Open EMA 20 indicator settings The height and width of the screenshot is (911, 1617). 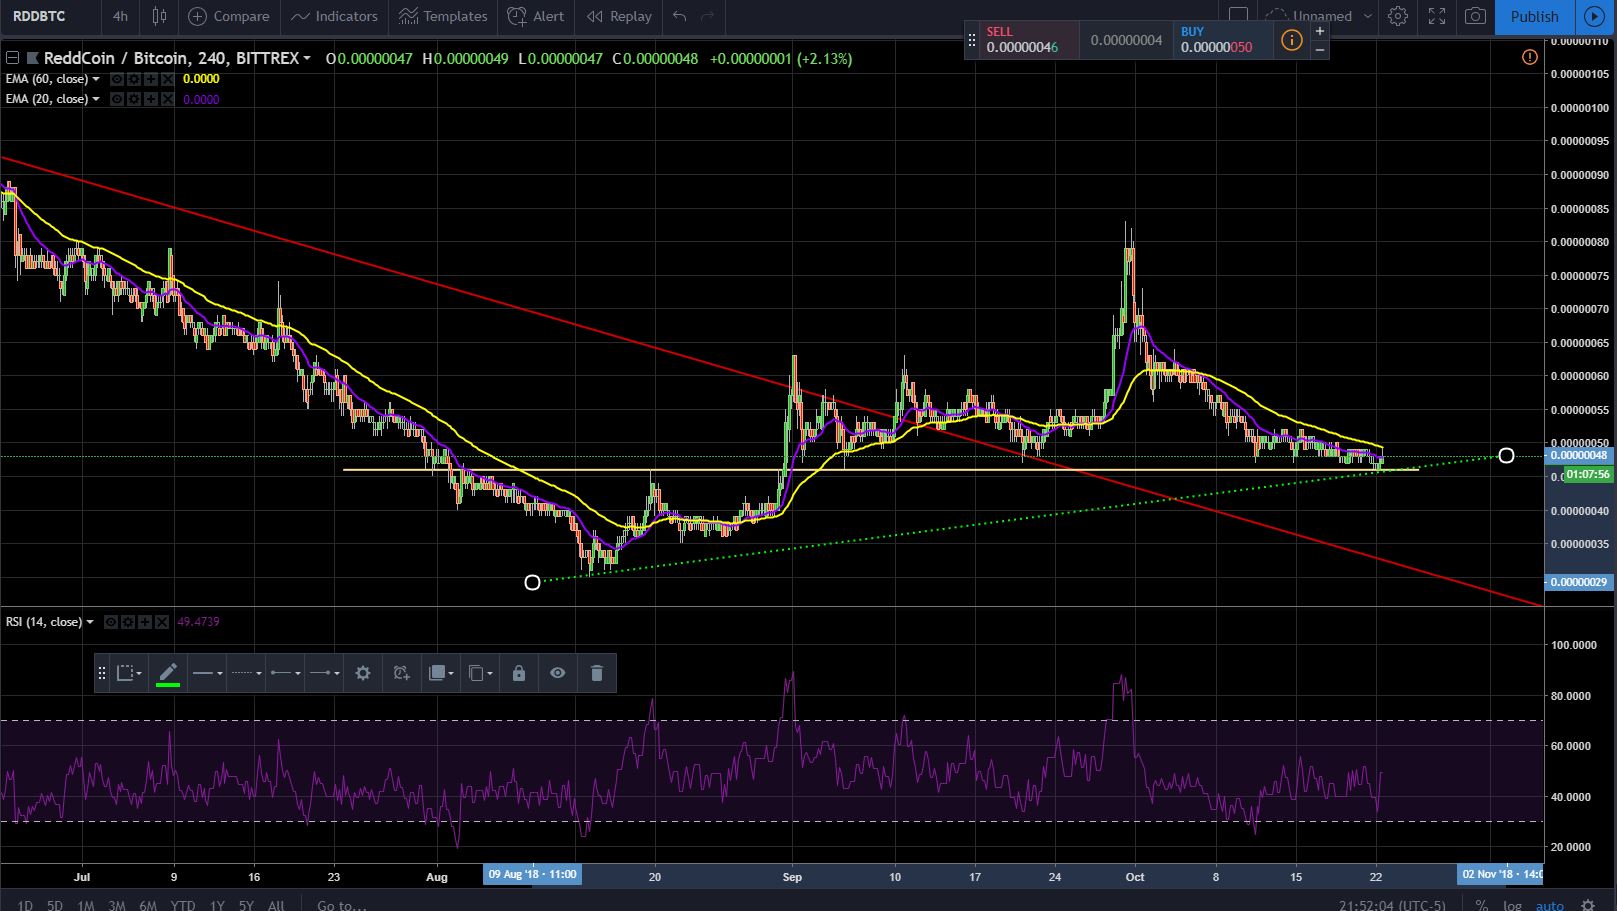(133, 99)
